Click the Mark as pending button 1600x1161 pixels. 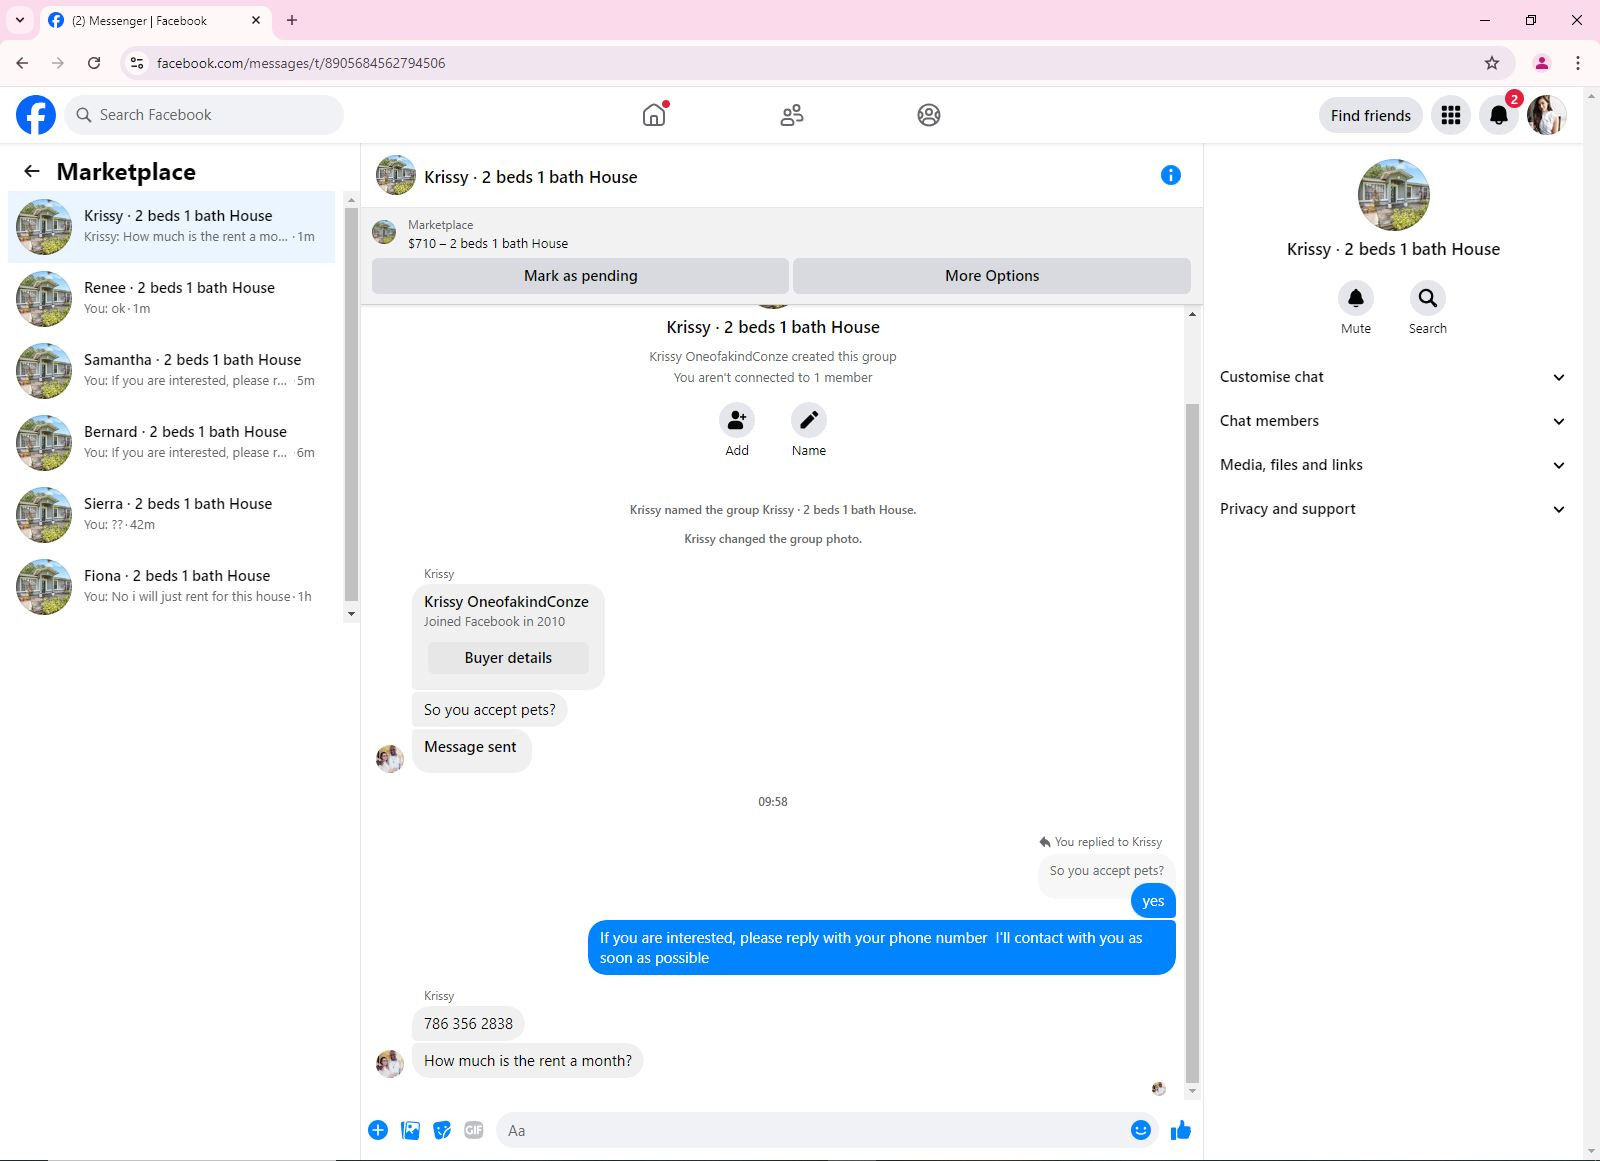click(x=580, y=276)
